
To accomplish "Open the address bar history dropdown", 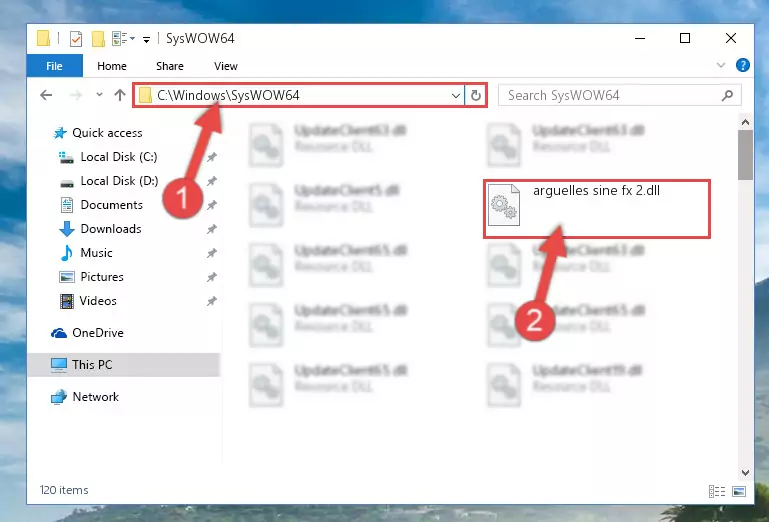I will click(456, 95).
